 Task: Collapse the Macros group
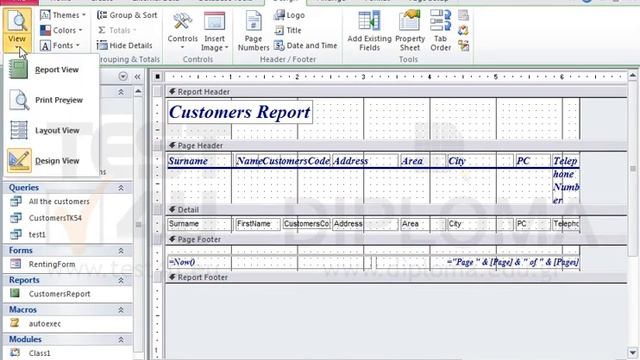pos(121,310)
